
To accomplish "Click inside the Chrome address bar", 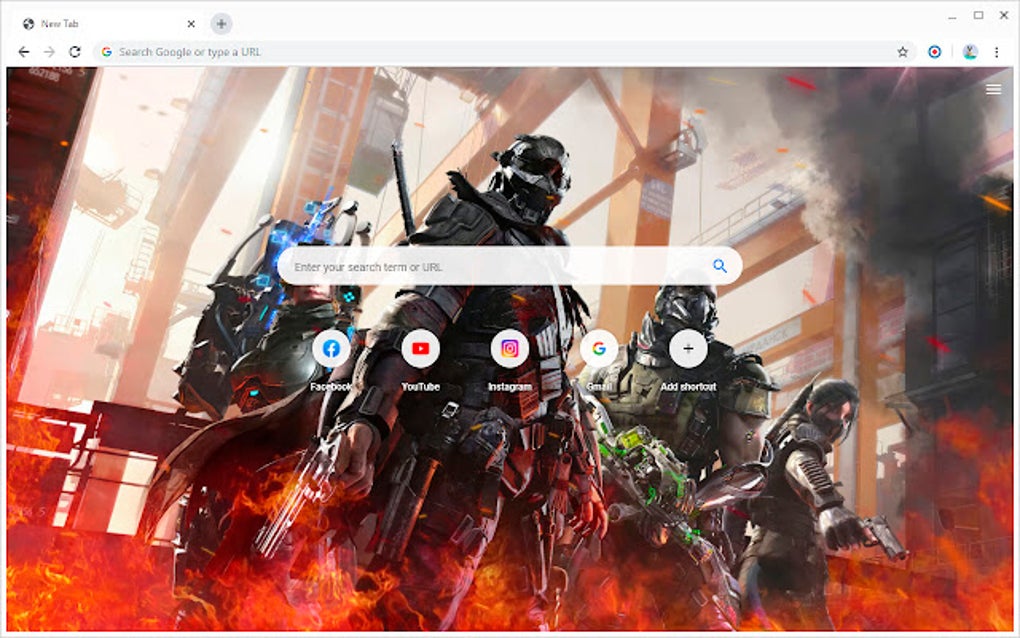I will click(x=400, y=50).
